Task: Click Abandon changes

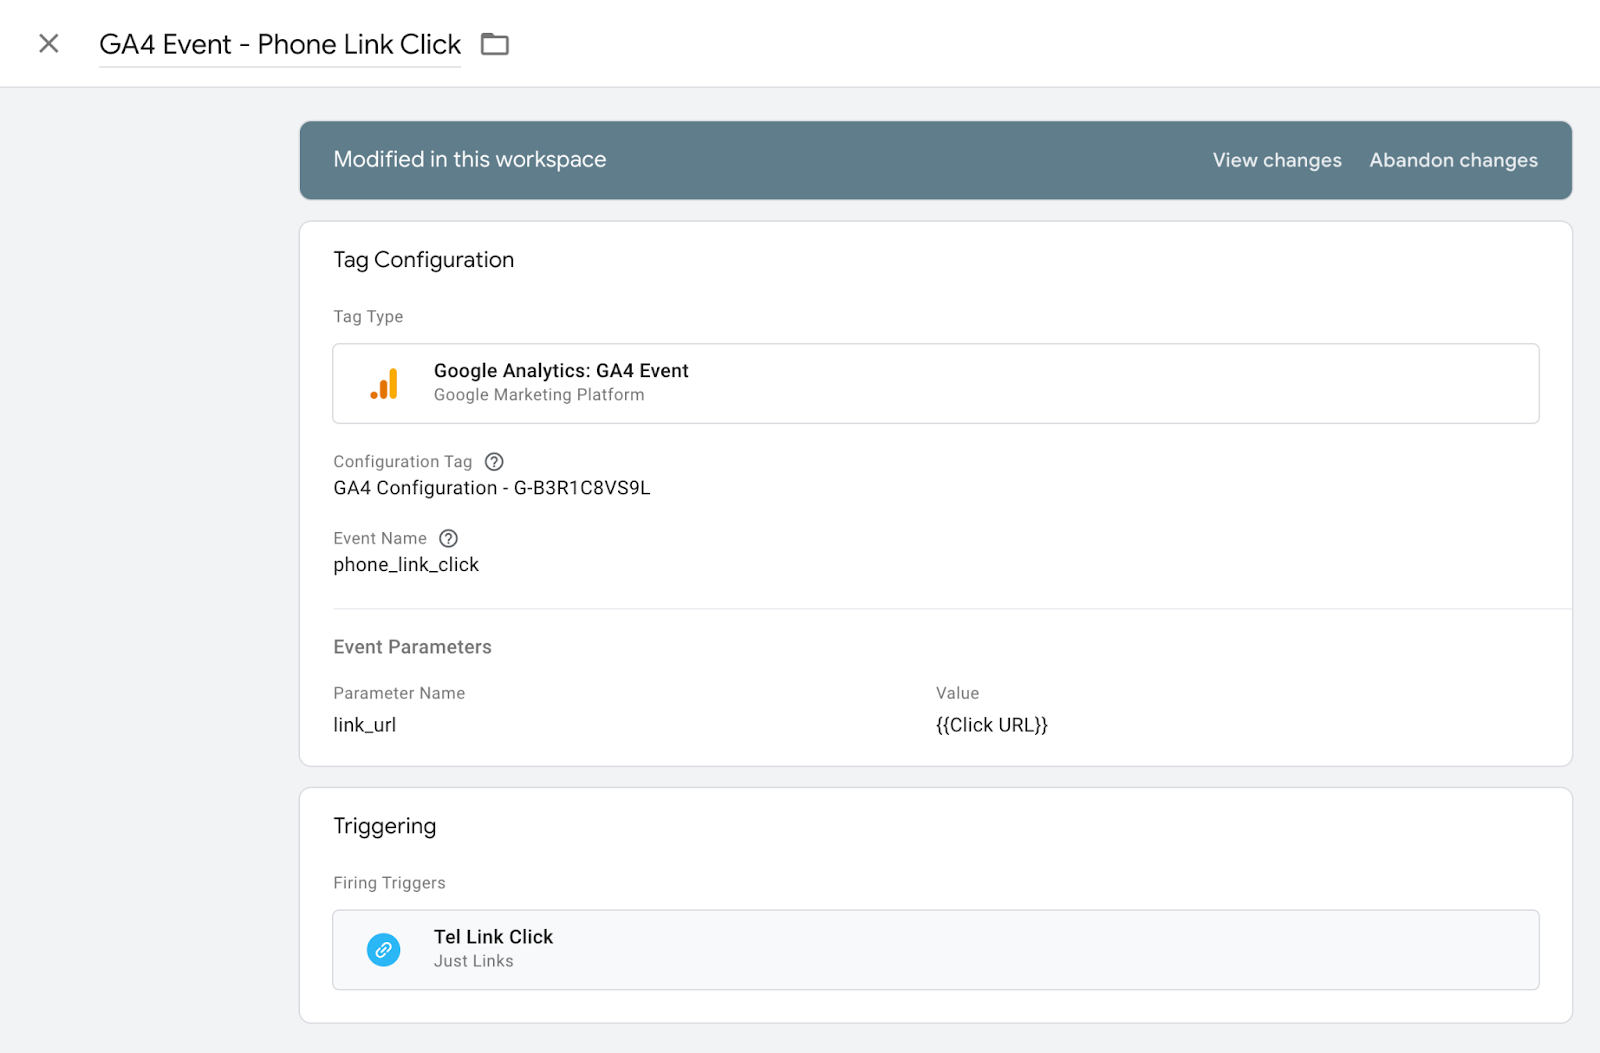Action: click(x=1453, y=160)
